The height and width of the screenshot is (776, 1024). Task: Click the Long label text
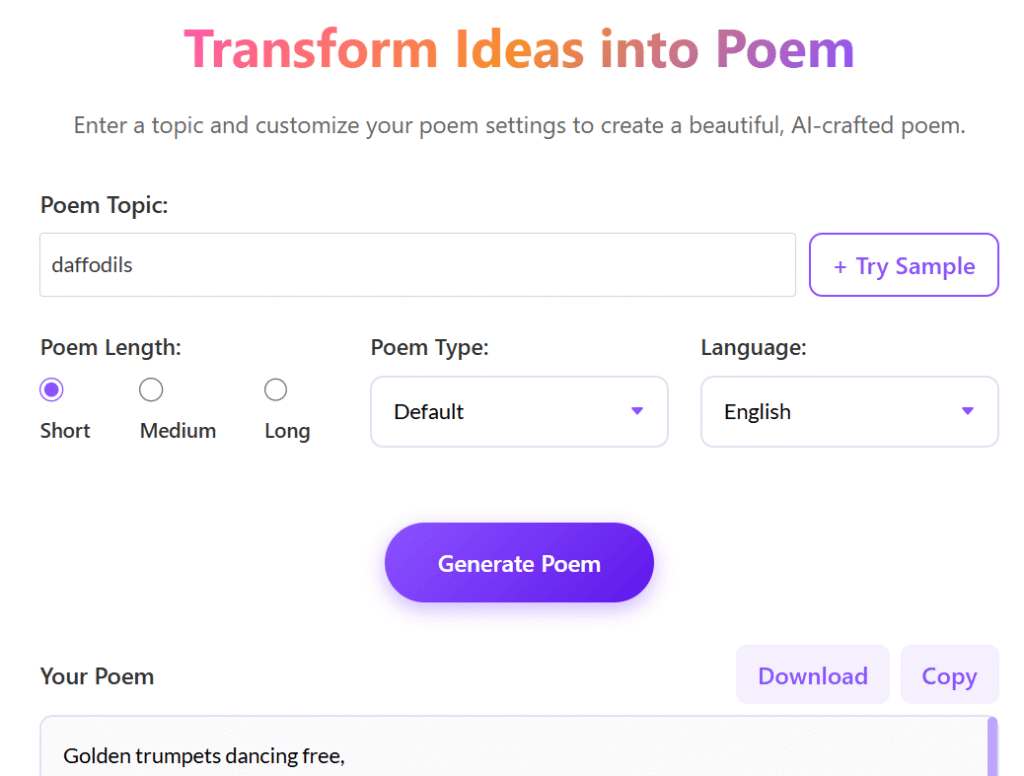pyautogui.click(x=287, y=431)
